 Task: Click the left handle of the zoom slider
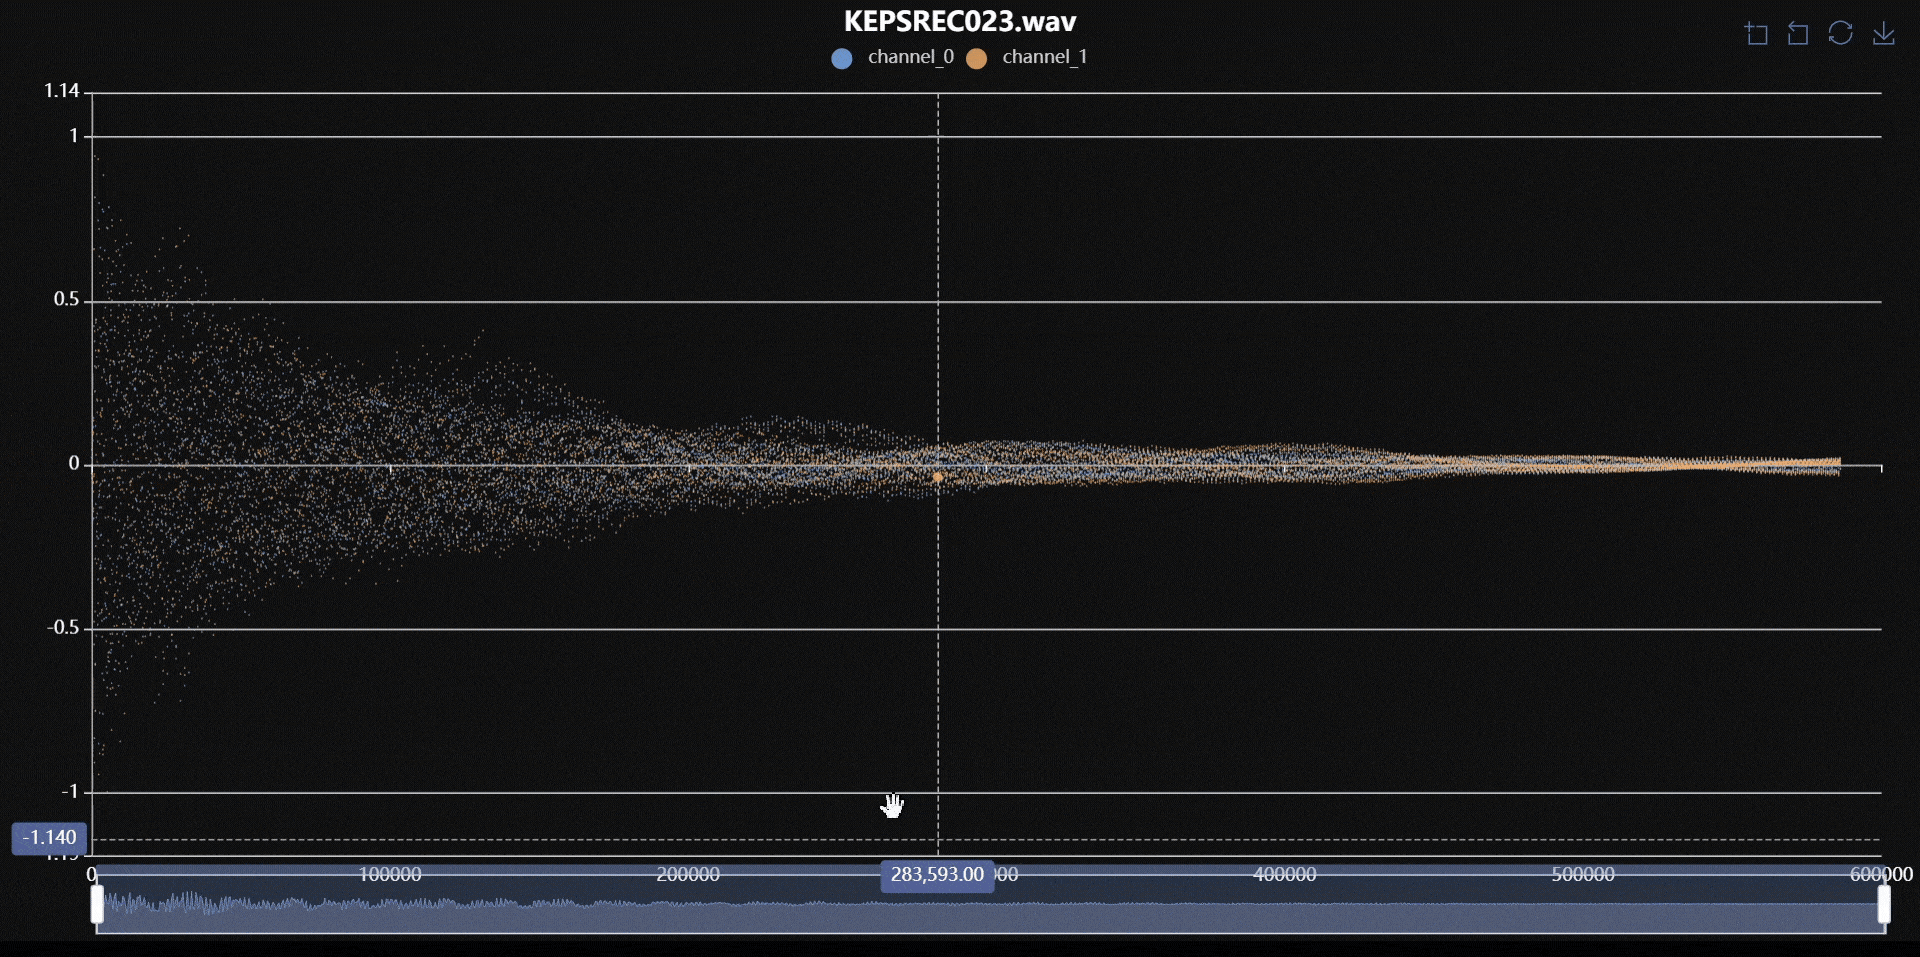(97, 905)
